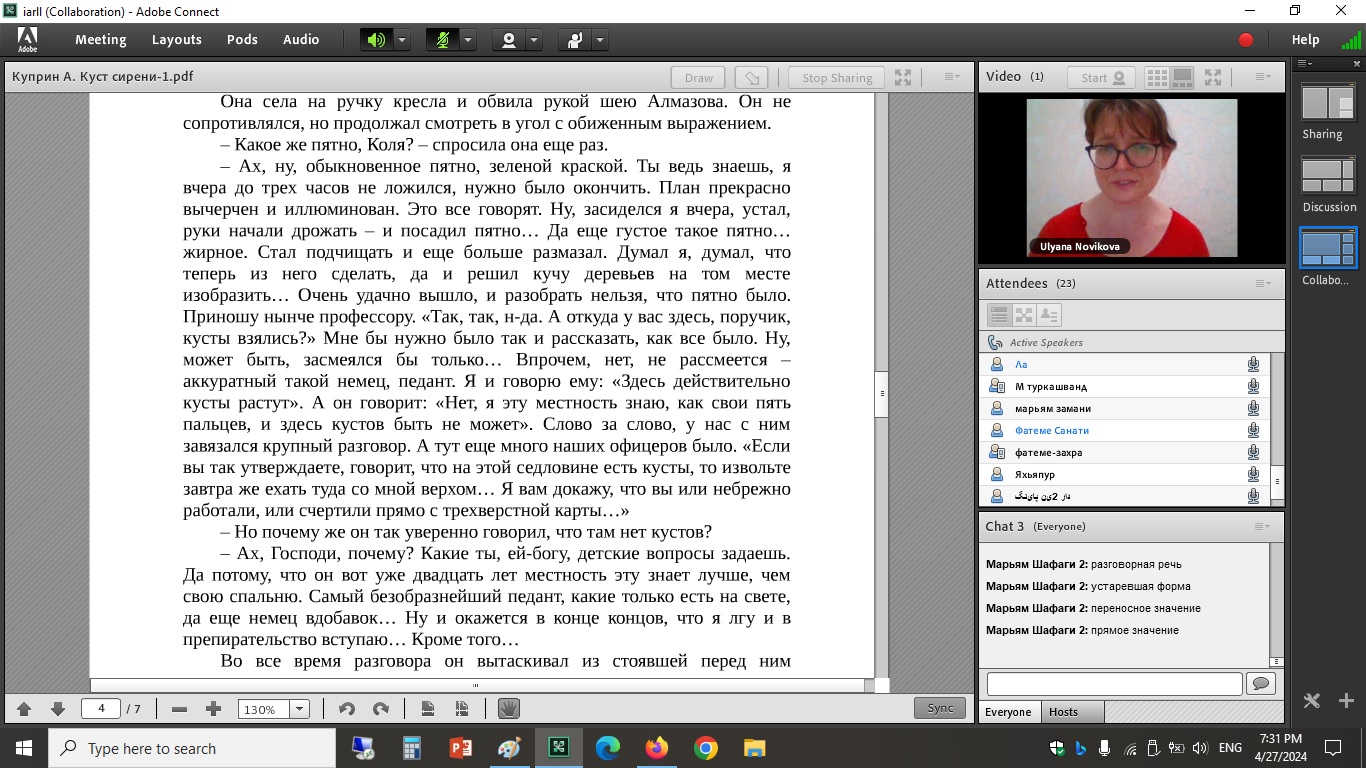1366x768 pixels.
Task: Mute the speaker icon
Action: (x=376, y=40)
